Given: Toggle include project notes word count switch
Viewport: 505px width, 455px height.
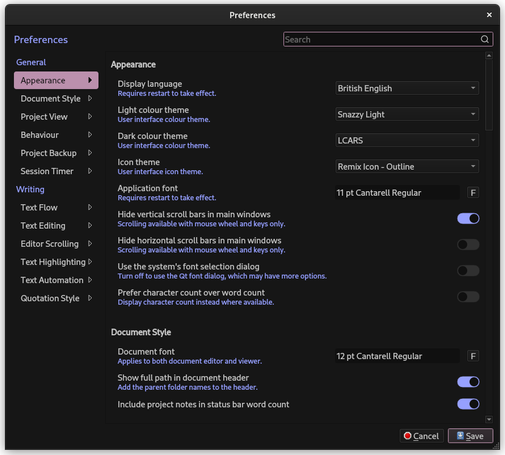Looking at the screenshot, I should pyautogui.click(x=468, y=404).
